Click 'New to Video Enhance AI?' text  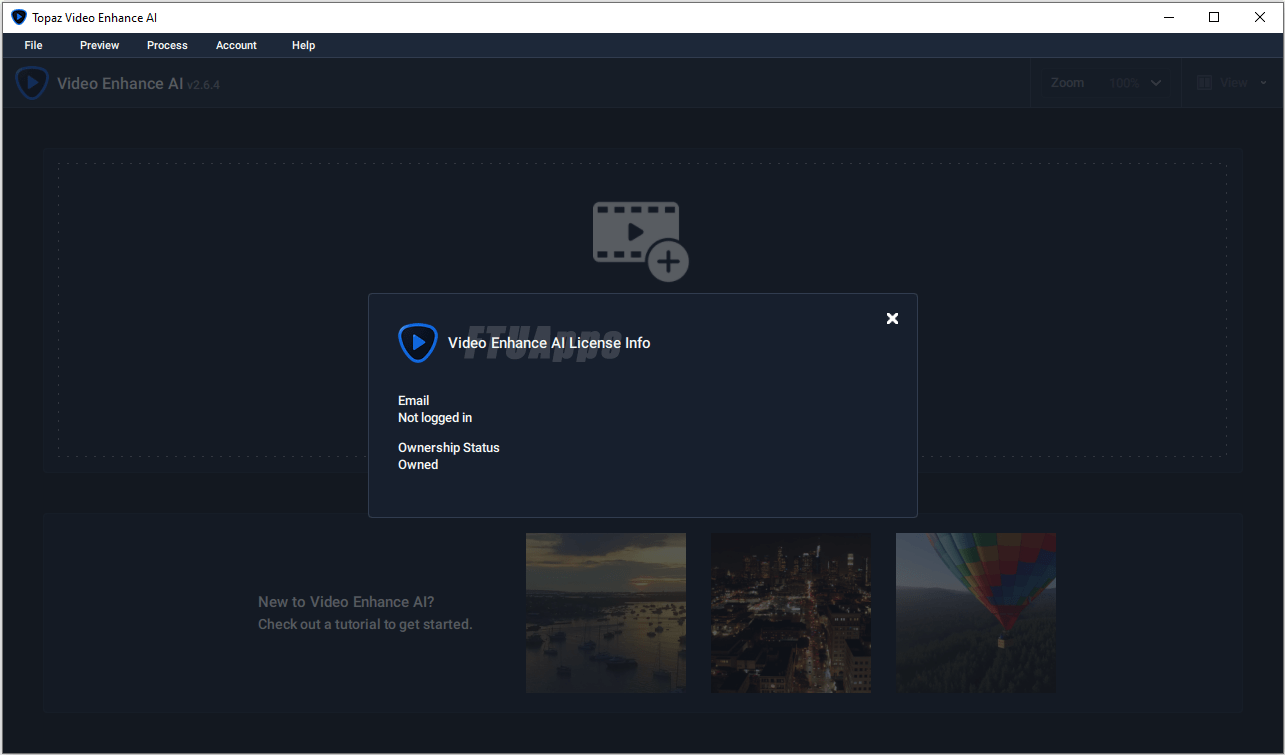346,602
